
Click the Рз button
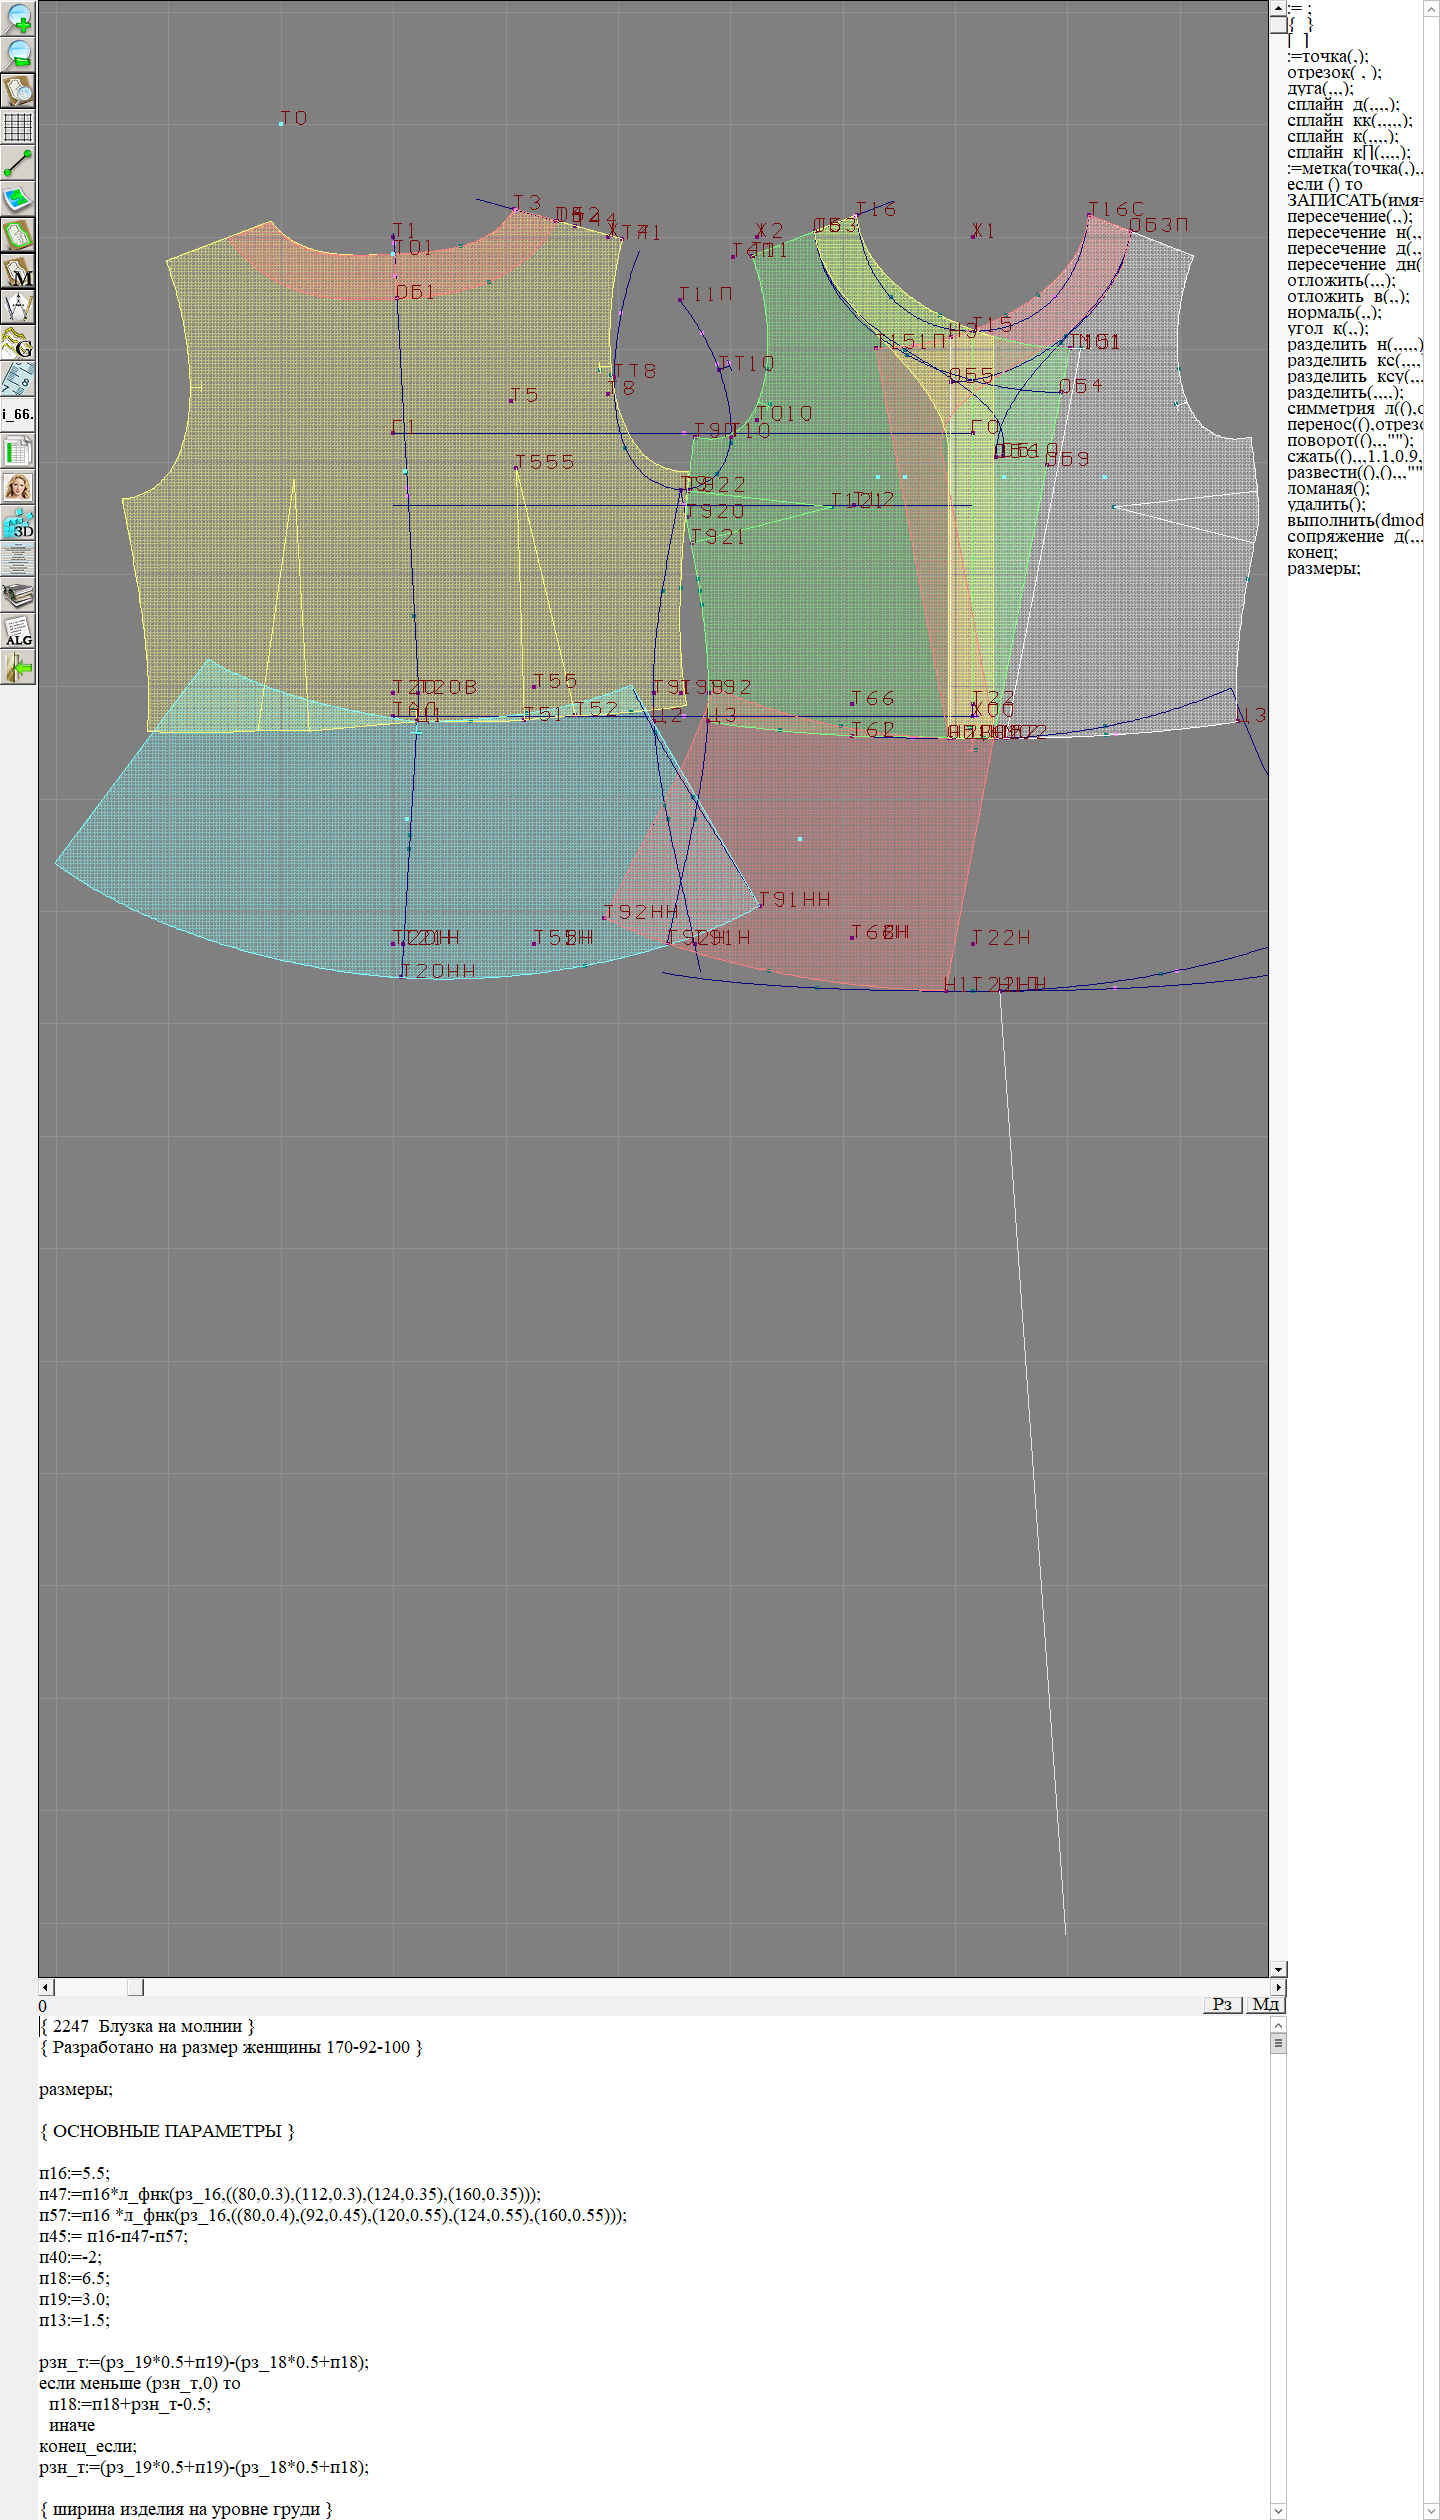(1222, 2004)
